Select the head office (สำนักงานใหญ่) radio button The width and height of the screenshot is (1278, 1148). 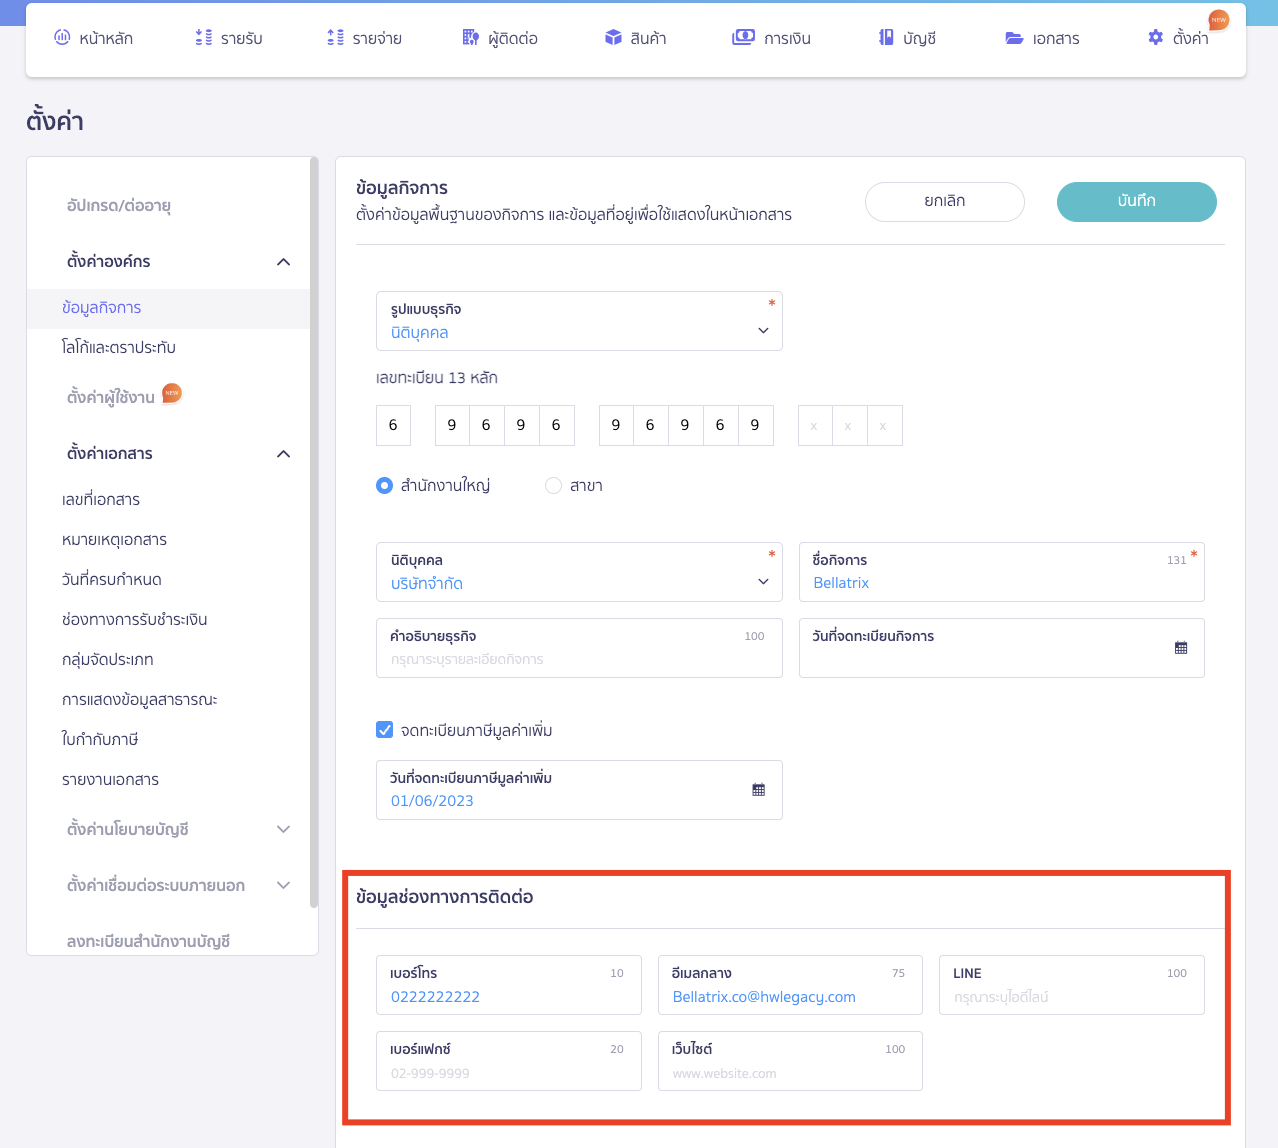385,486
